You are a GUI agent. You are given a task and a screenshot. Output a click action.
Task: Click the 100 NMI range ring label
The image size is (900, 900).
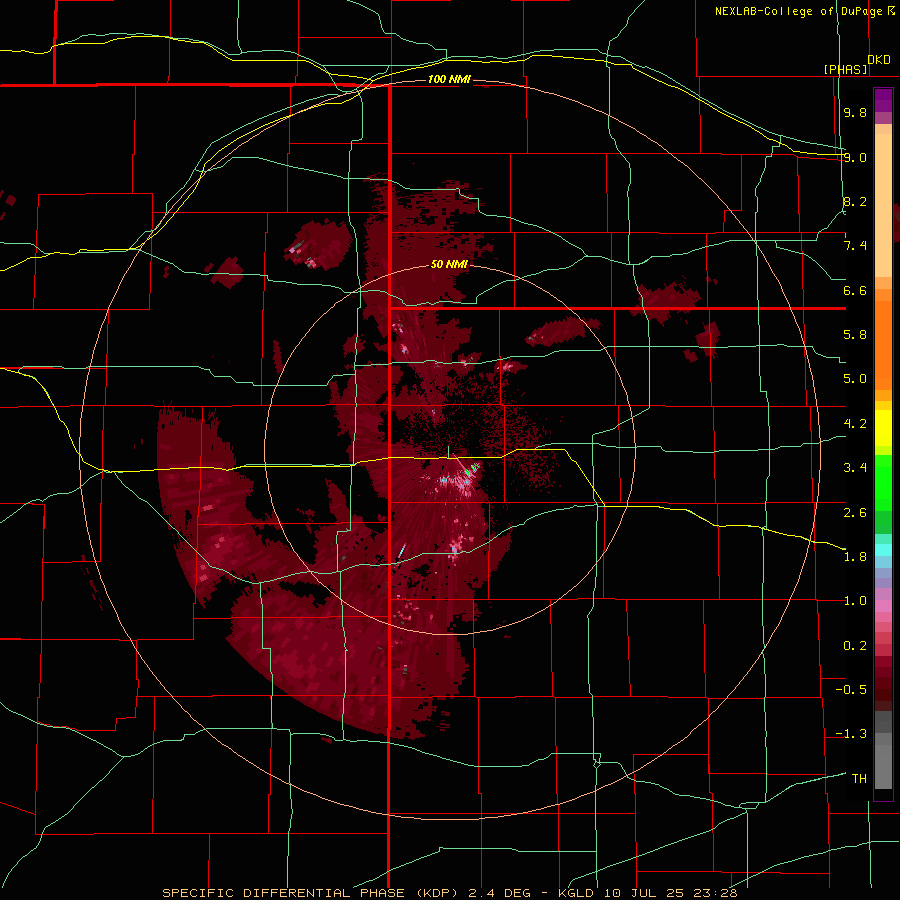click(449, 79)
